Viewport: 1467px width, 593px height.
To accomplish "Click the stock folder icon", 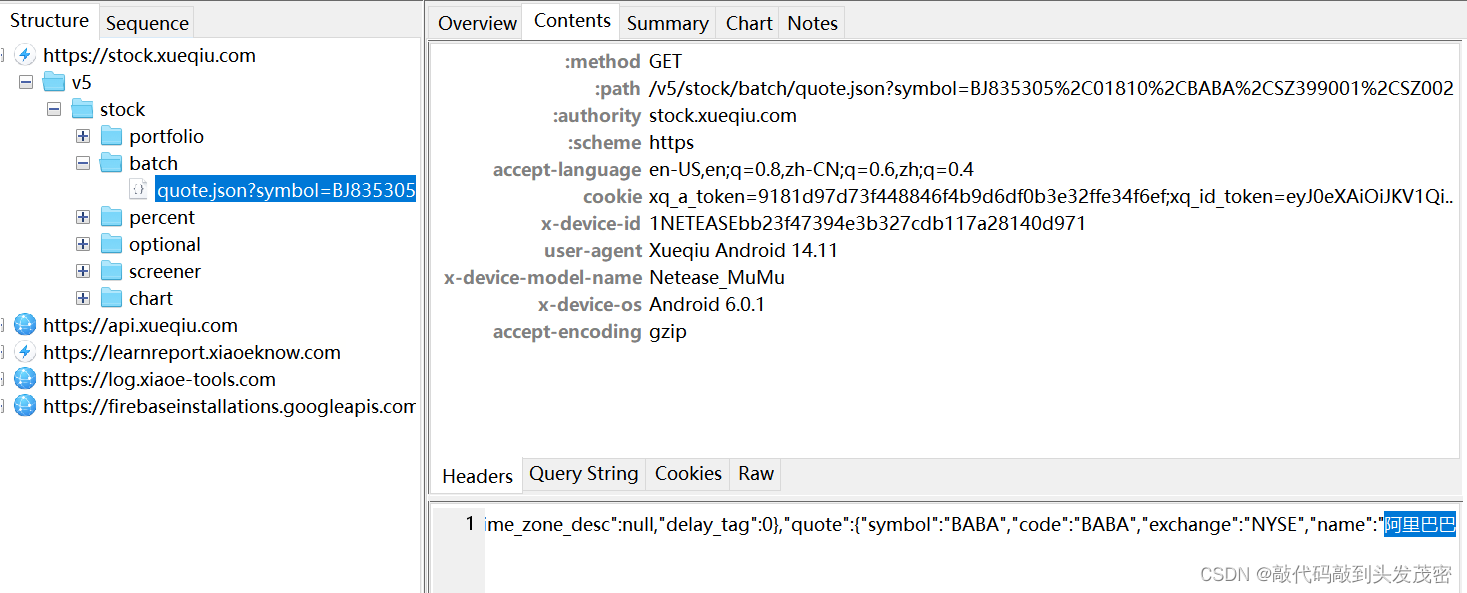I will [x=83, y=109].
